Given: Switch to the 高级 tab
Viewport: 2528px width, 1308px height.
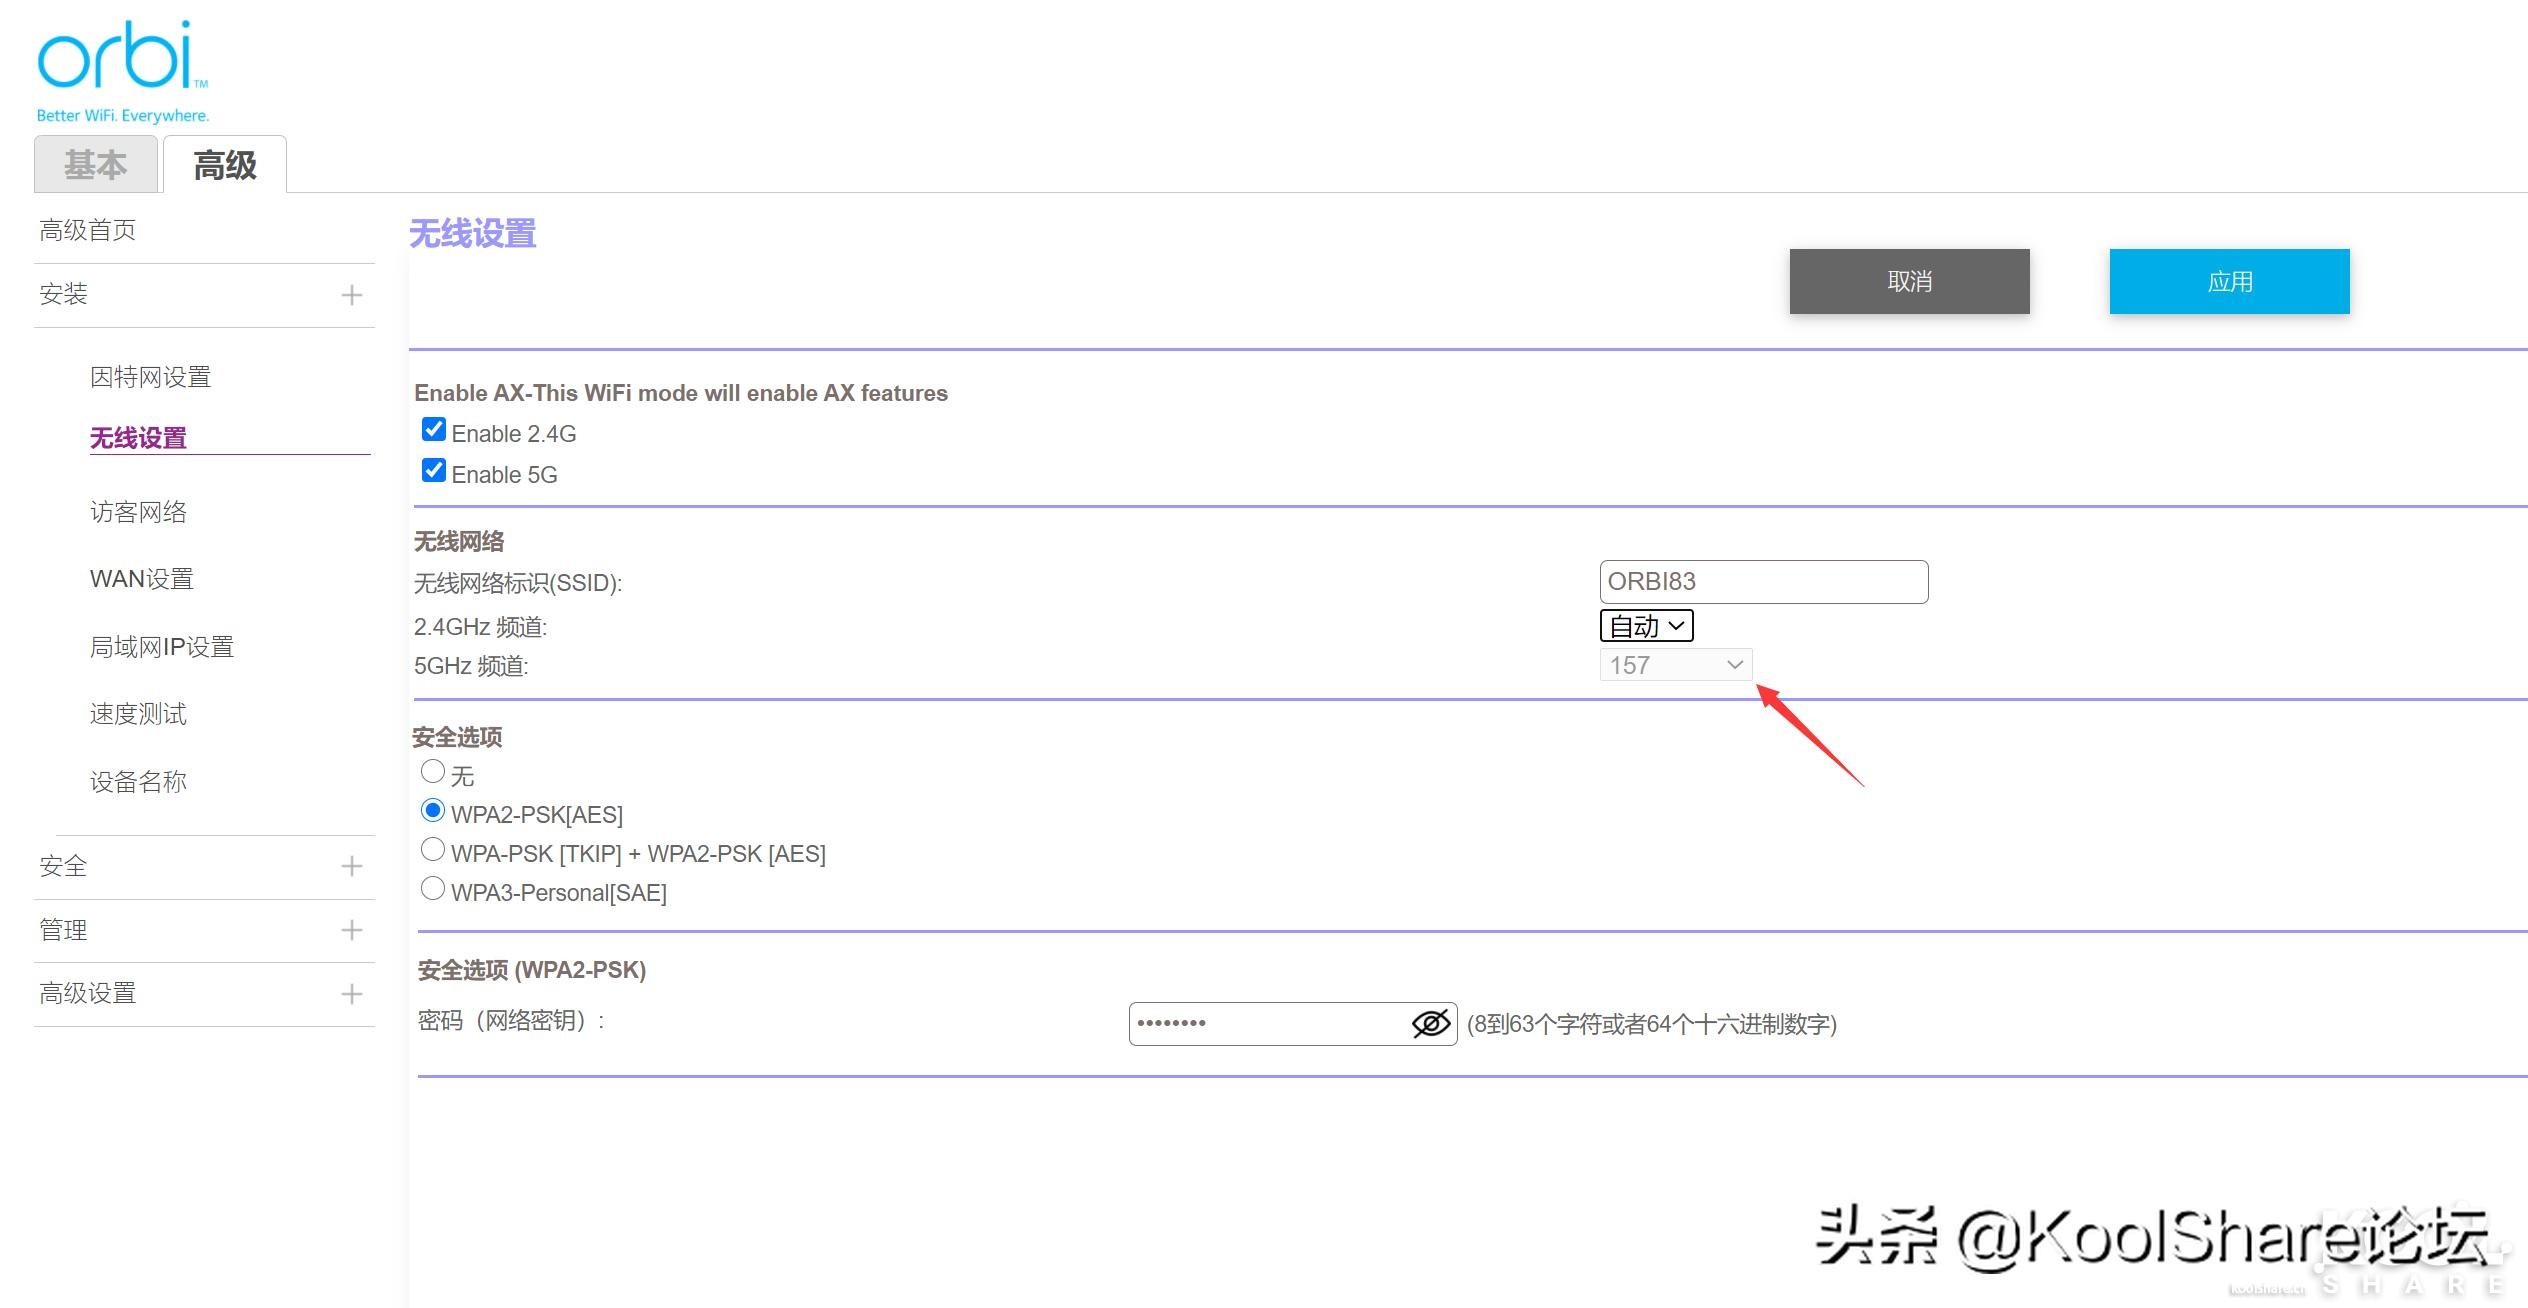Looking at the screenshot, I should (x=225, y=165).
